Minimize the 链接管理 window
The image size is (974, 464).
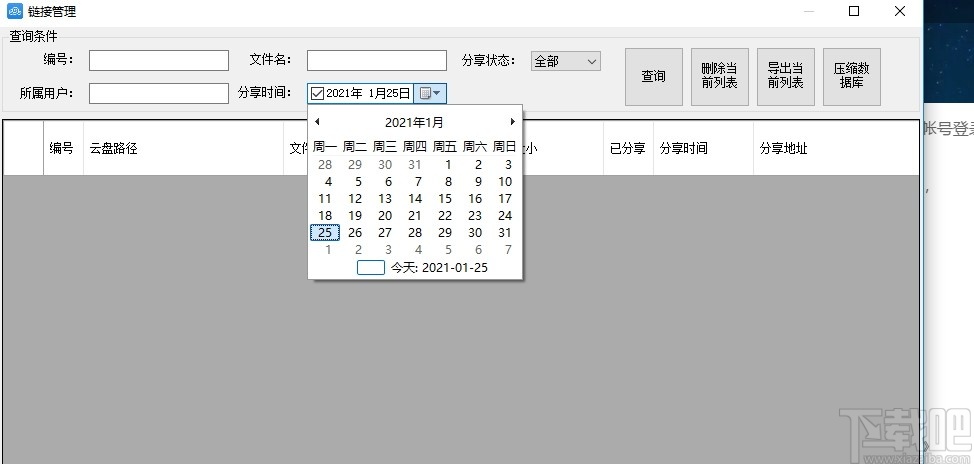click(809, 11)
